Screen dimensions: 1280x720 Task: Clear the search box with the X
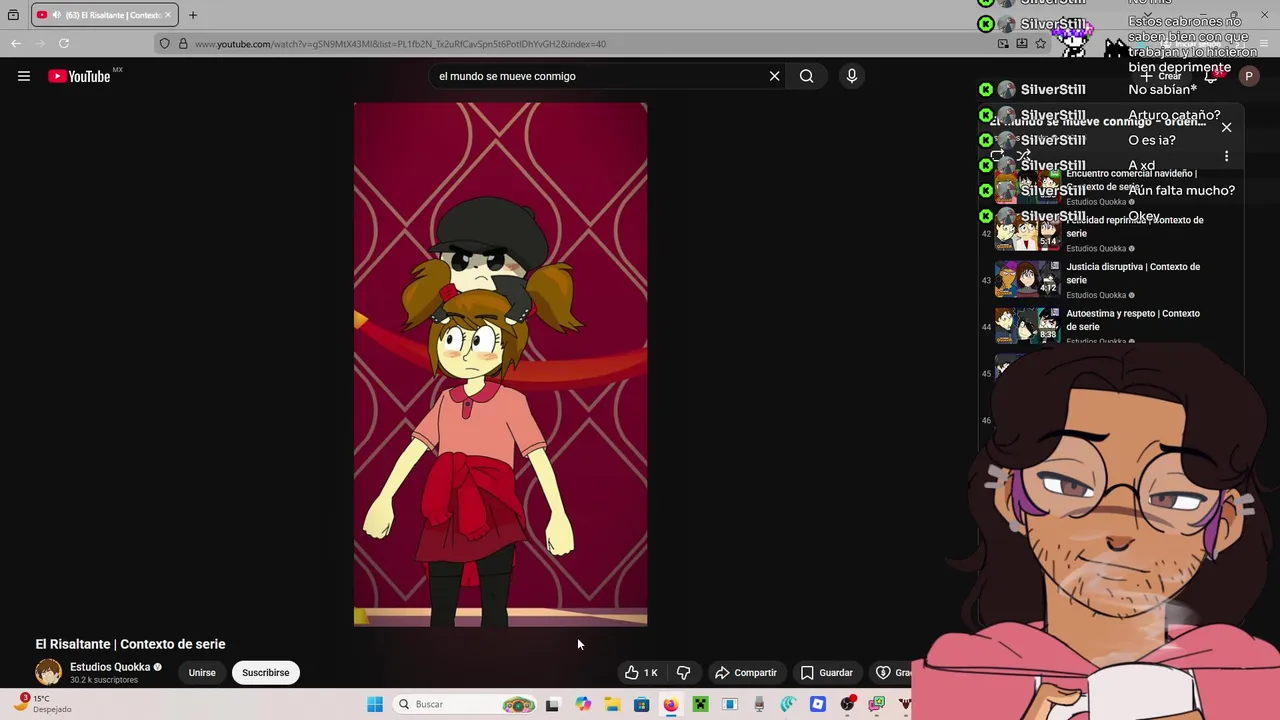coord(774,76)
